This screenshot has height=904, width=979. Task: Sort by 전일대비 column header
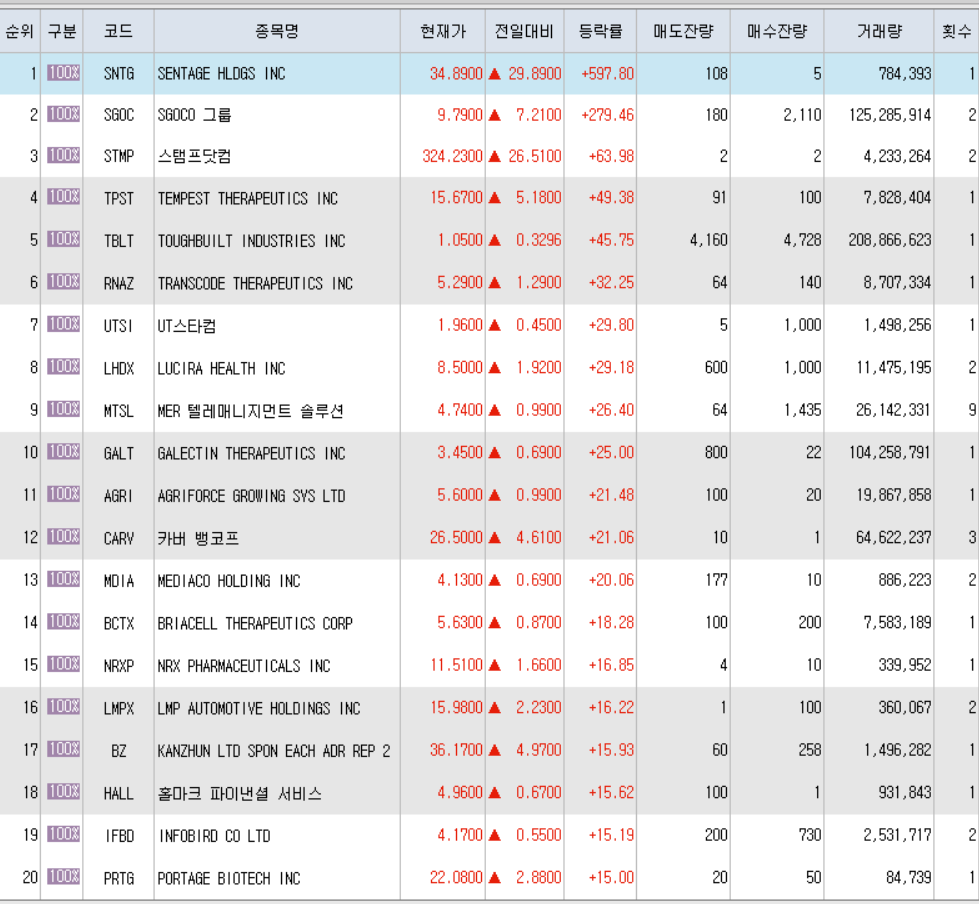tap(524, 31)
